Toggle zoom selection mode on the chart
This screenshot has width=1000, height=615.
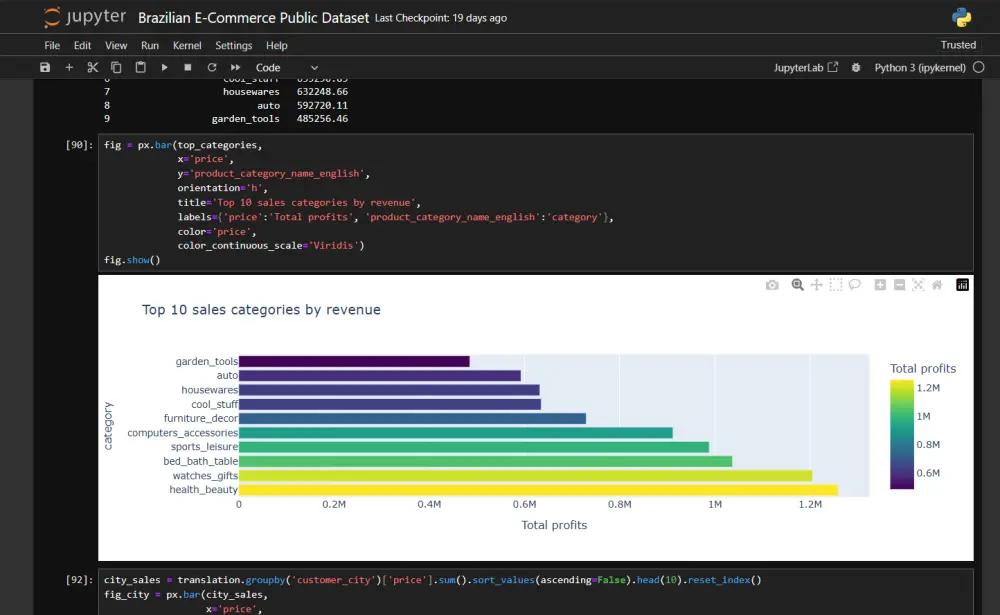[x=797, y=285]
